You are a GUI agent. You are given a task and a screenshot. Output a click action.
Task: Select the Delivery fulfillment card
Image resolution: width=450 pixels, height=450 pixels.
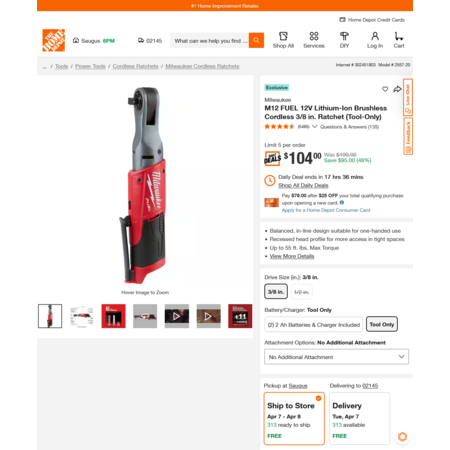(x=359, y=418)
